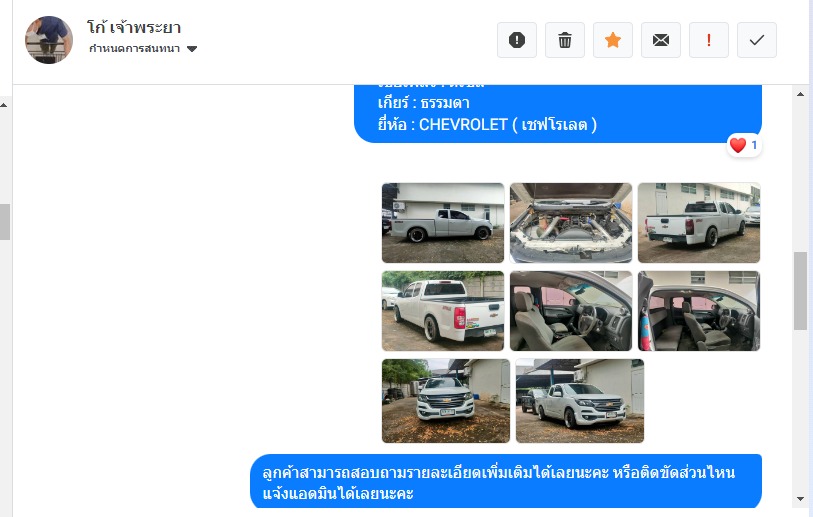Click the chat scroll down arrow

pyautogui.click(x=801, y=499)
